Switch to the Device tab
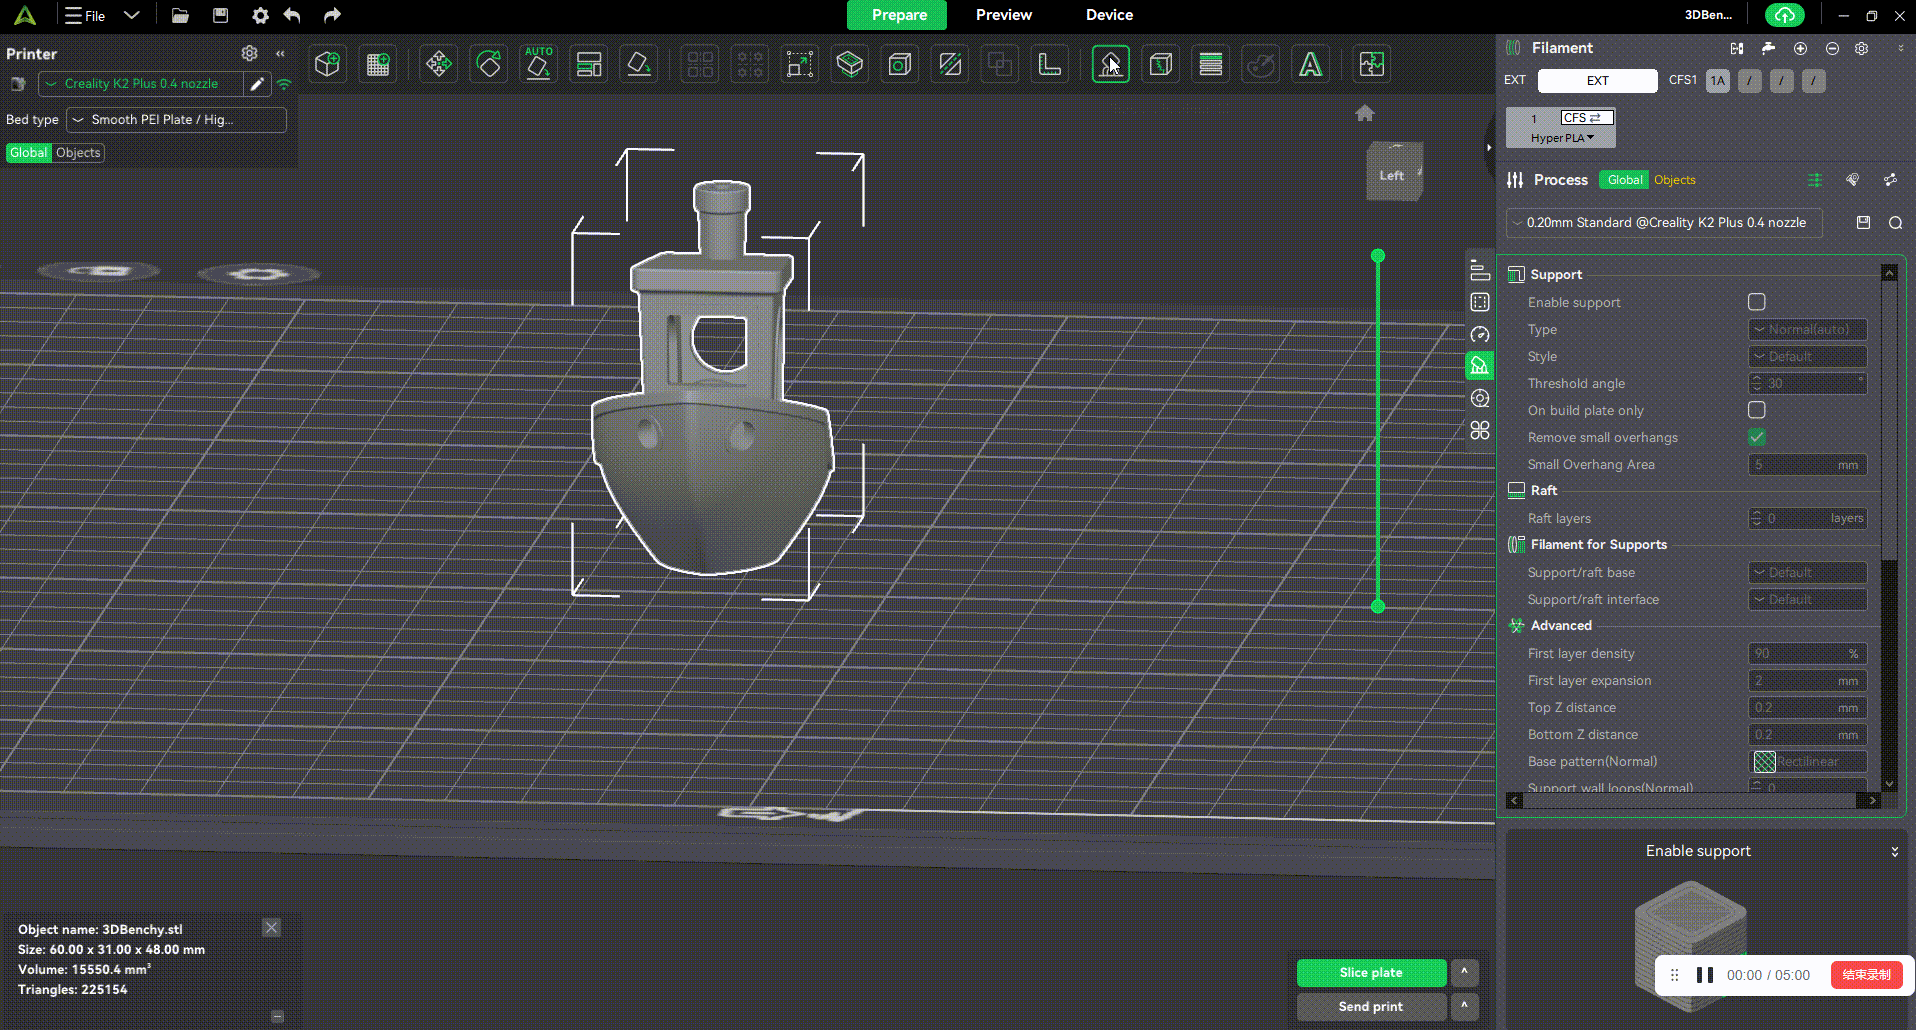This screenshot has width=1916, height=1030. click(1109, 15)
